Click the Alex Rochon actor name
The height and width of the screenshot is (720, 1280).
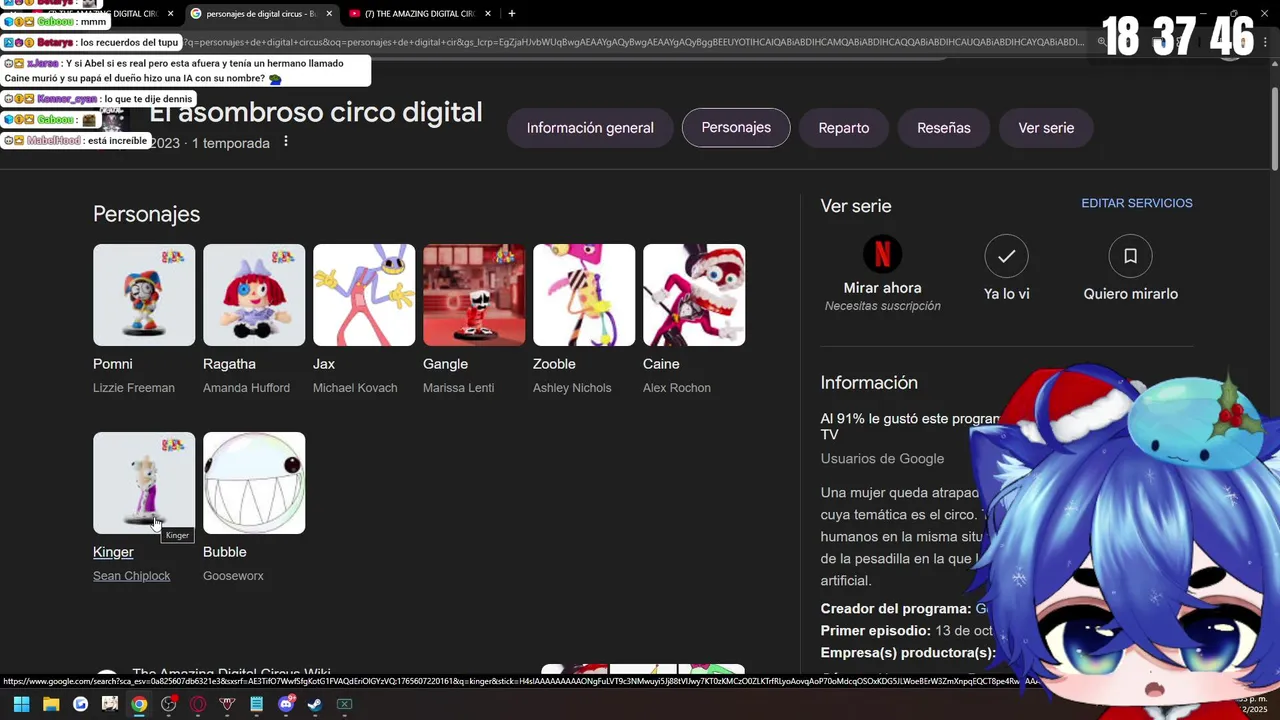click(x=677, y=388)
